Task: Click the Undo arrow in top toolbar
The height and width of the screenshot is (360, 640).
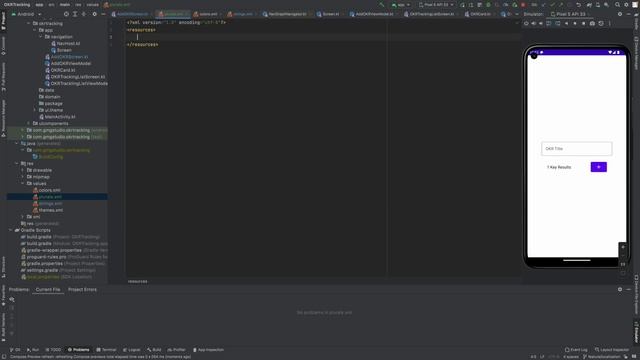Action: click(x=579, y=5)
